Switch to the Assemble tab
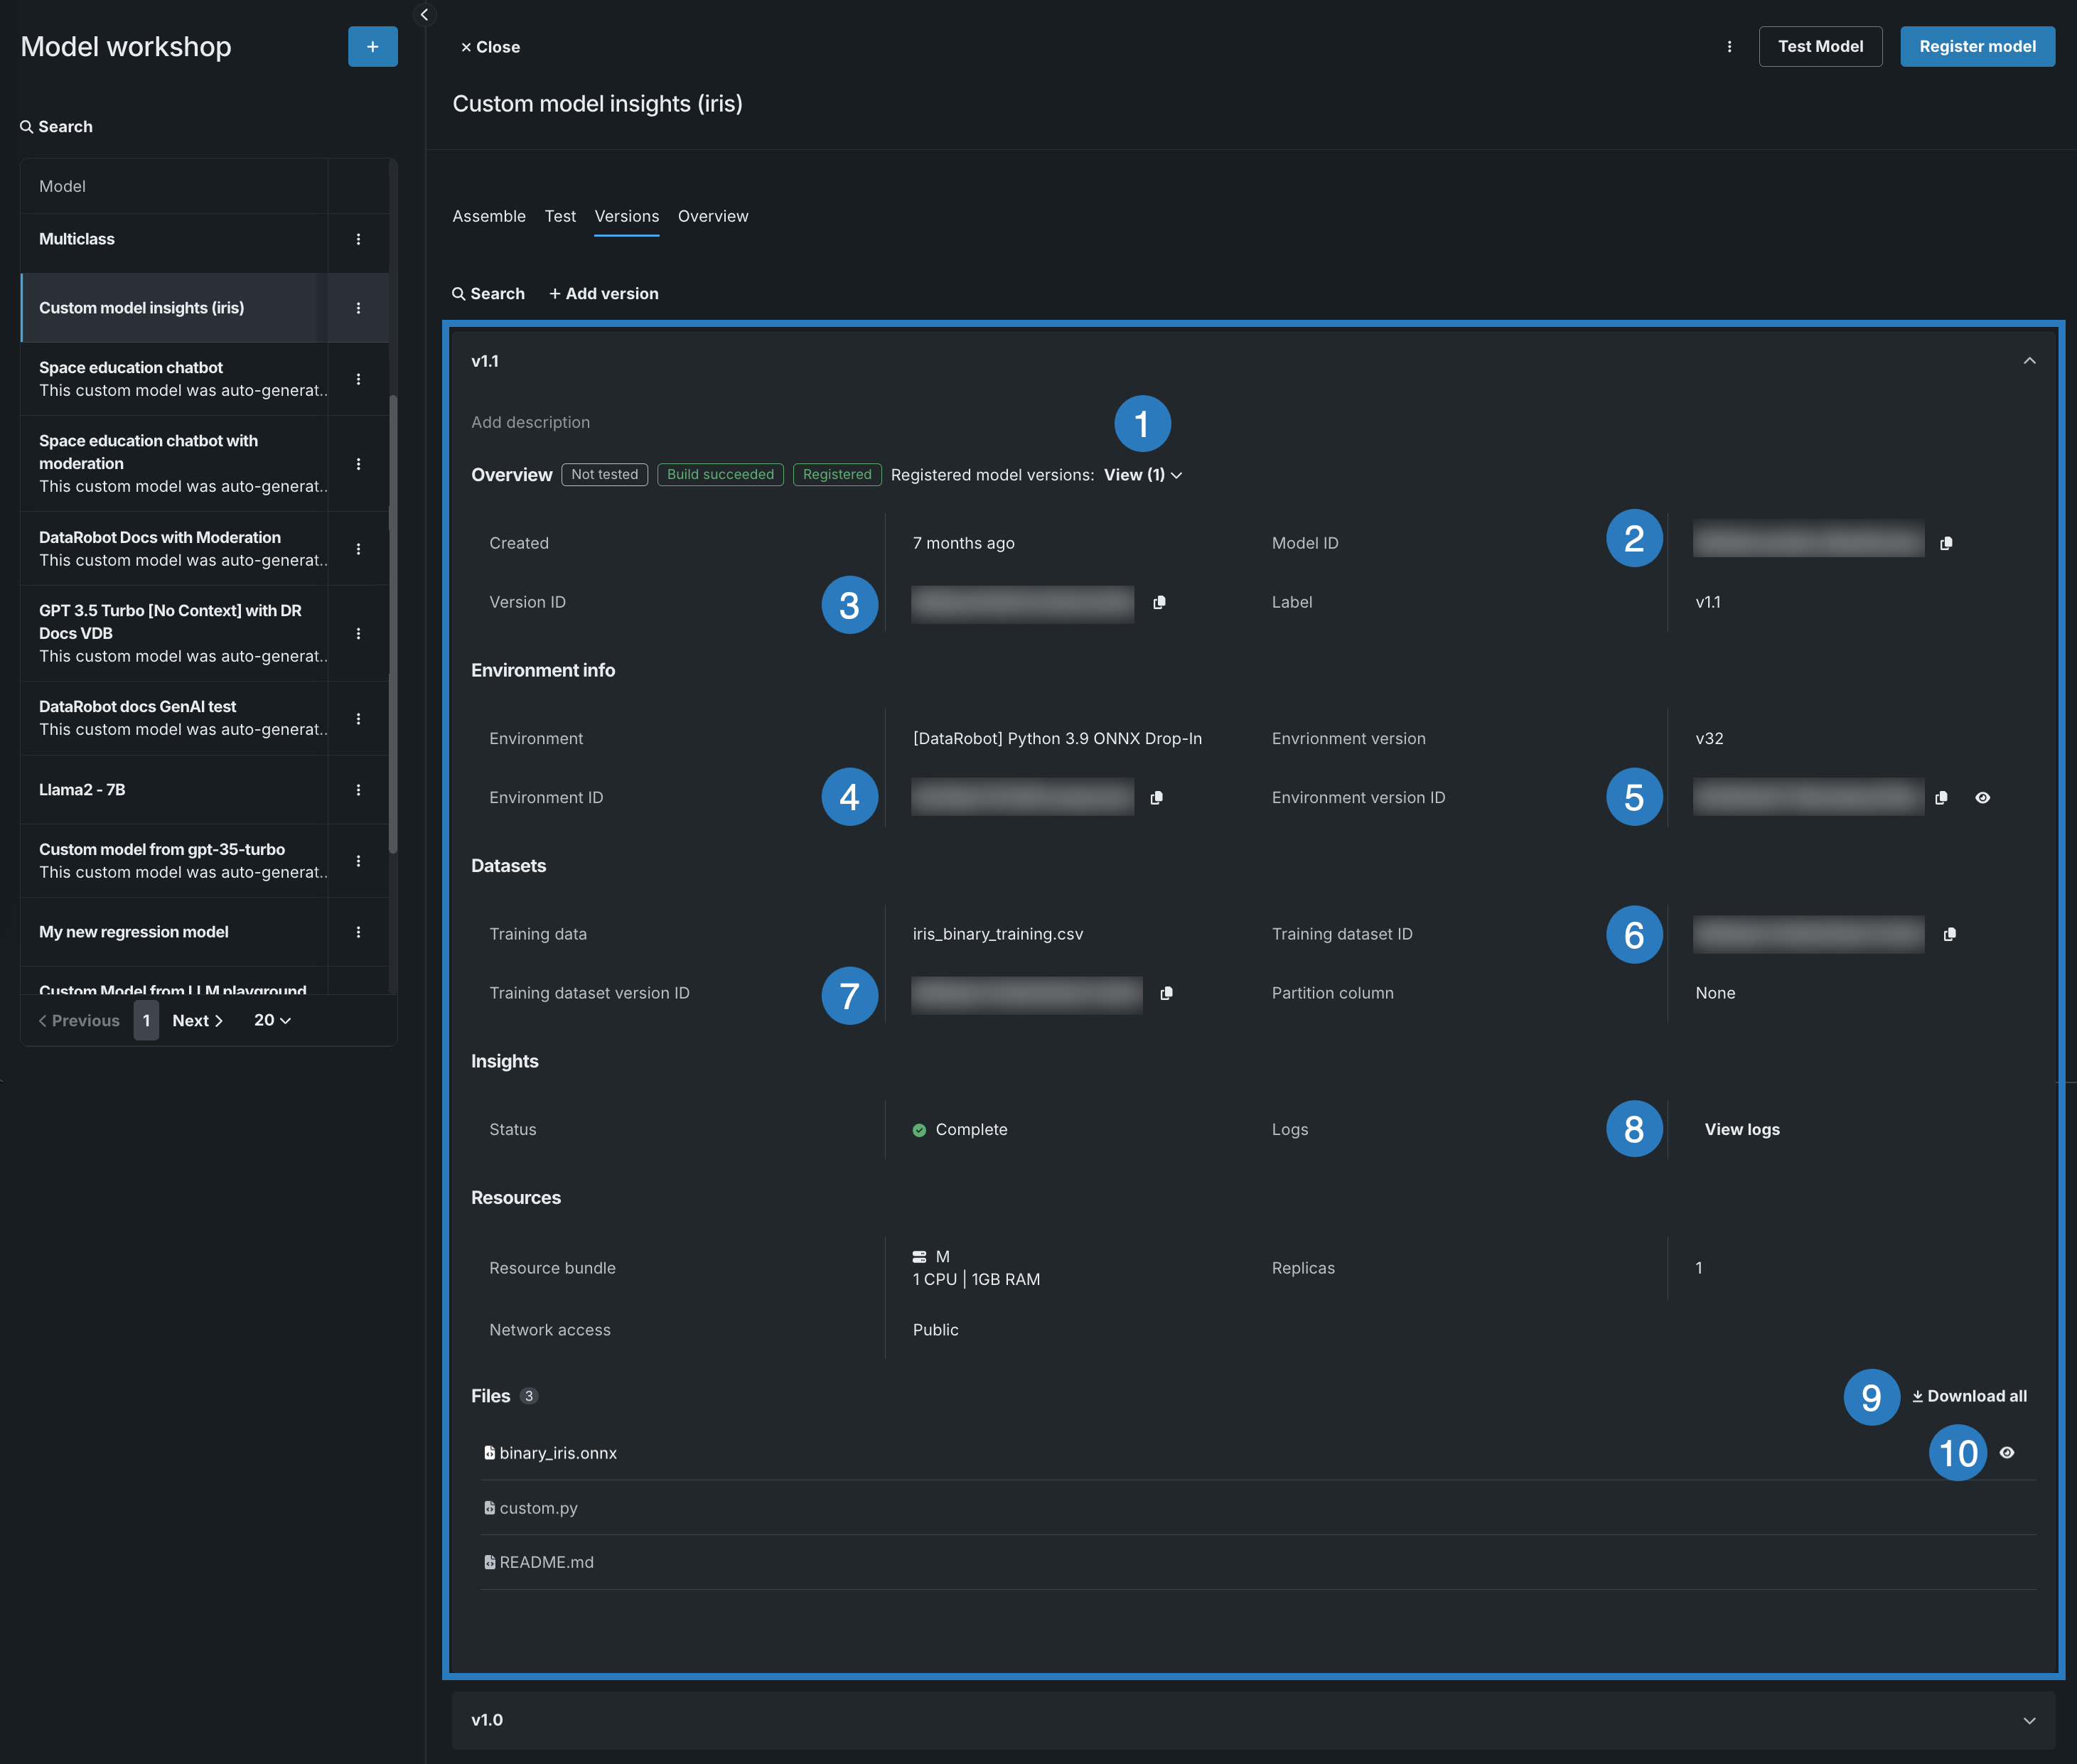The height and width of the screenshot is (1764, 2077). coord(488,216)
